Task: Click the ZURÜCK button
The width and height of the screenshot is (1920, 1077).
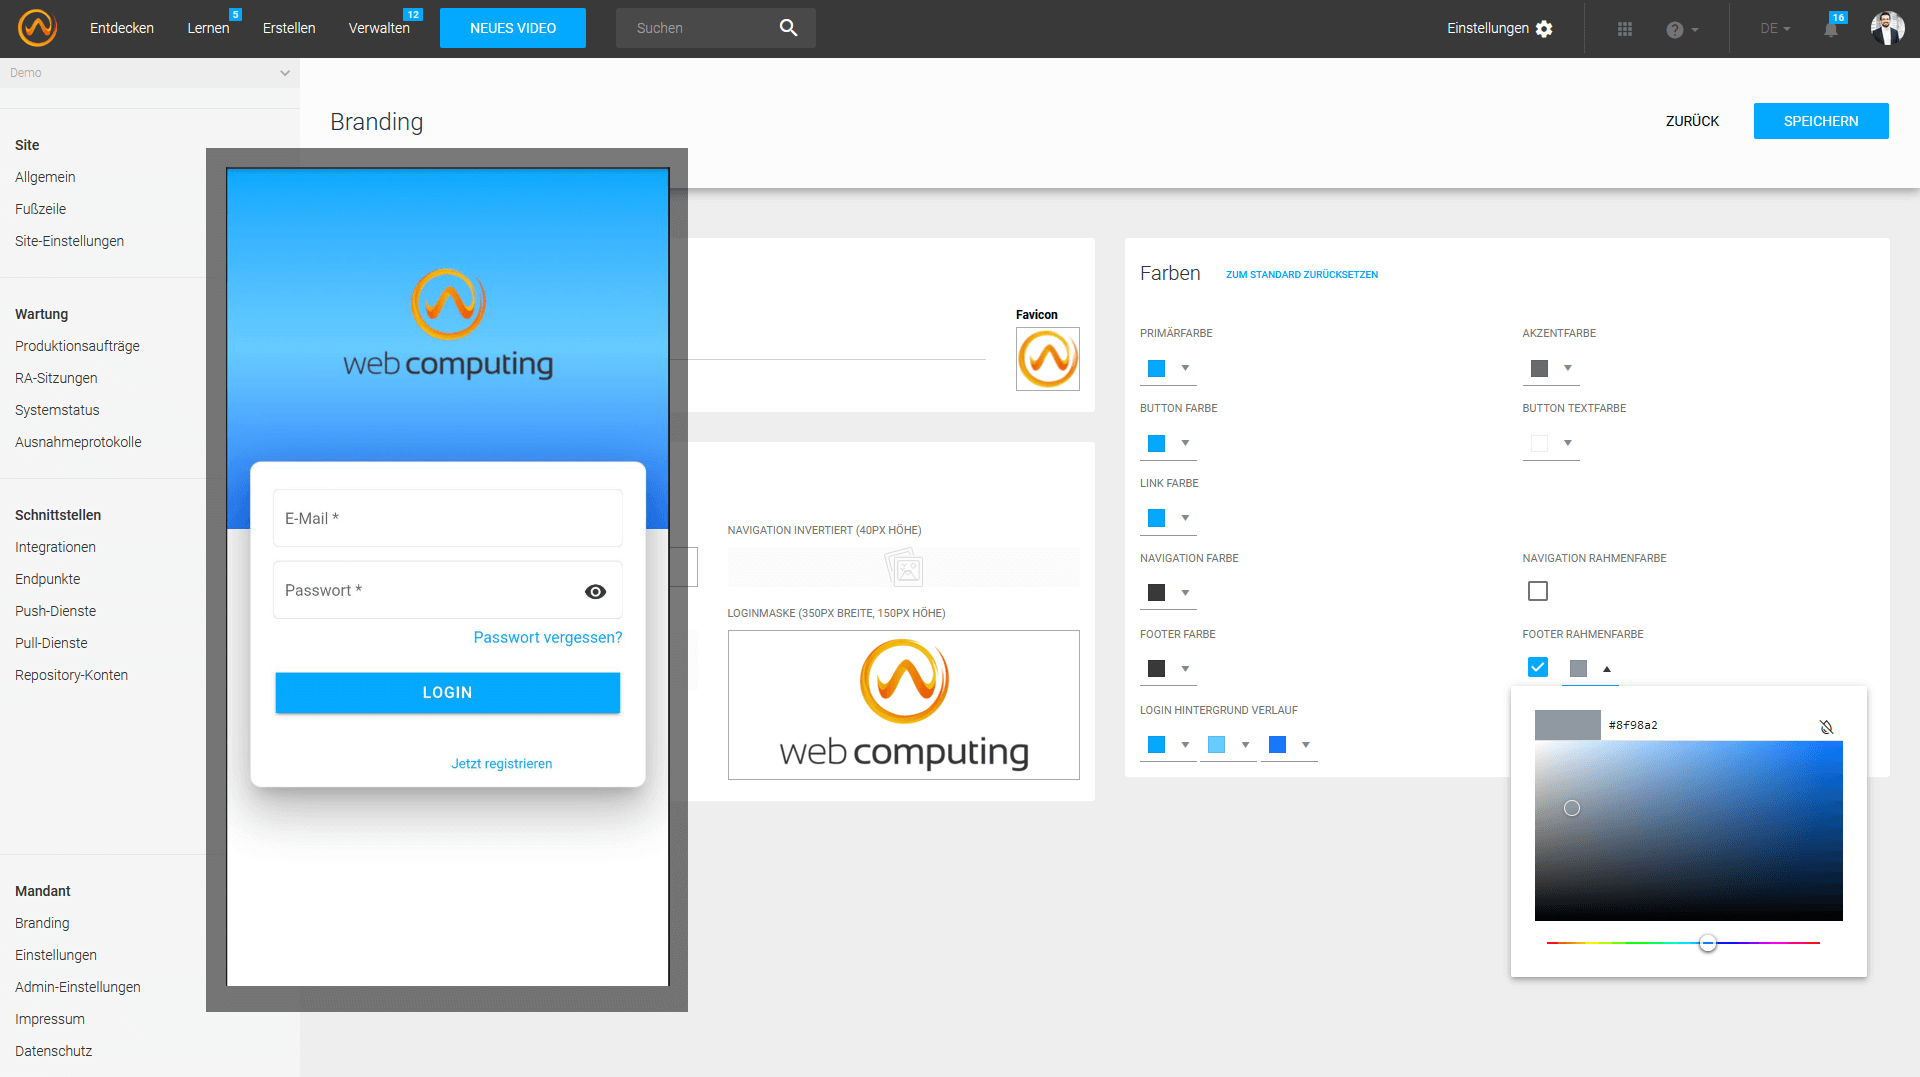Action: tap(1692, 121)
